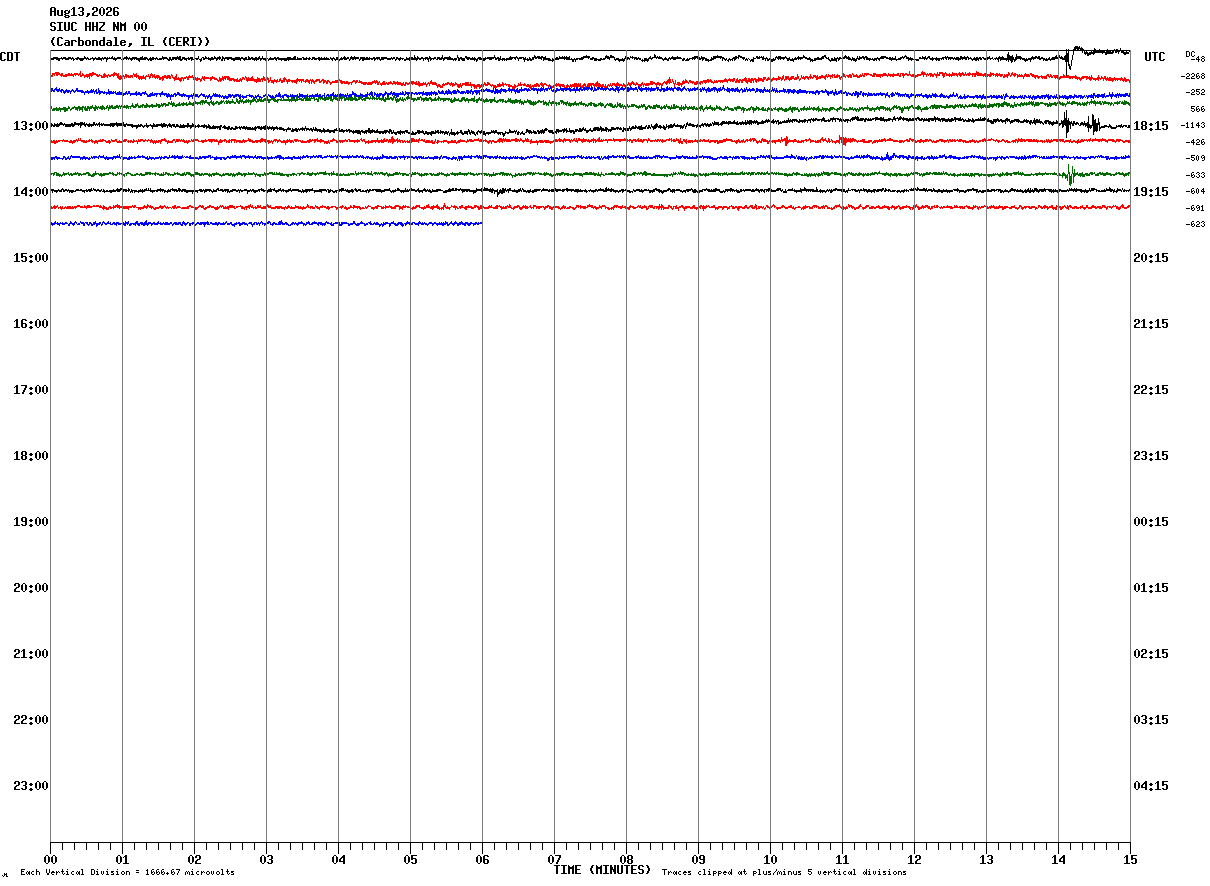Click the black seismic burst on the 13:00 trace
Image resolution: width=1210 pixels, height=886 pixels.
1081,124
